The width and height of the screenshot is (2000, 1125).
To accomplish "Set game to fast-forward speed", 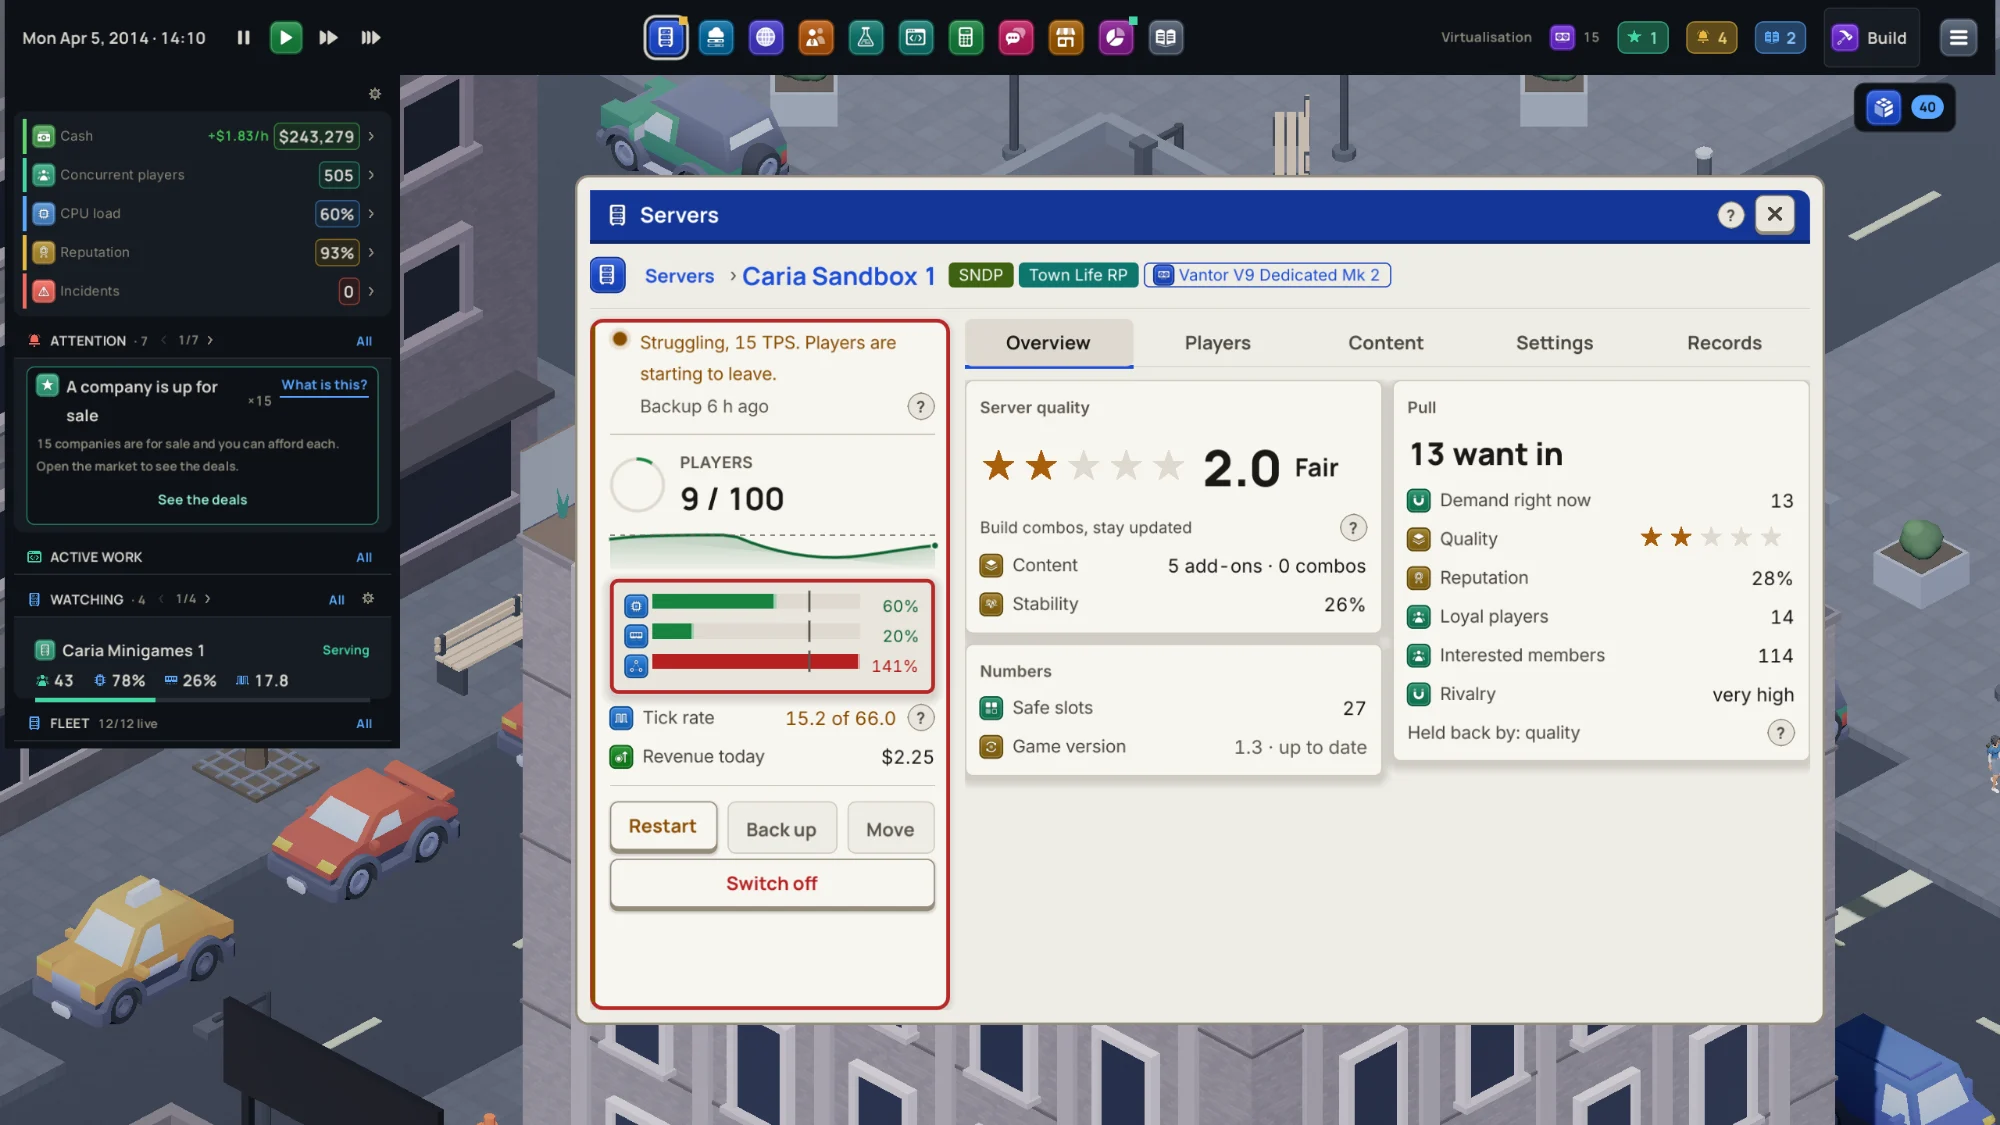I will tap(328, 38).
